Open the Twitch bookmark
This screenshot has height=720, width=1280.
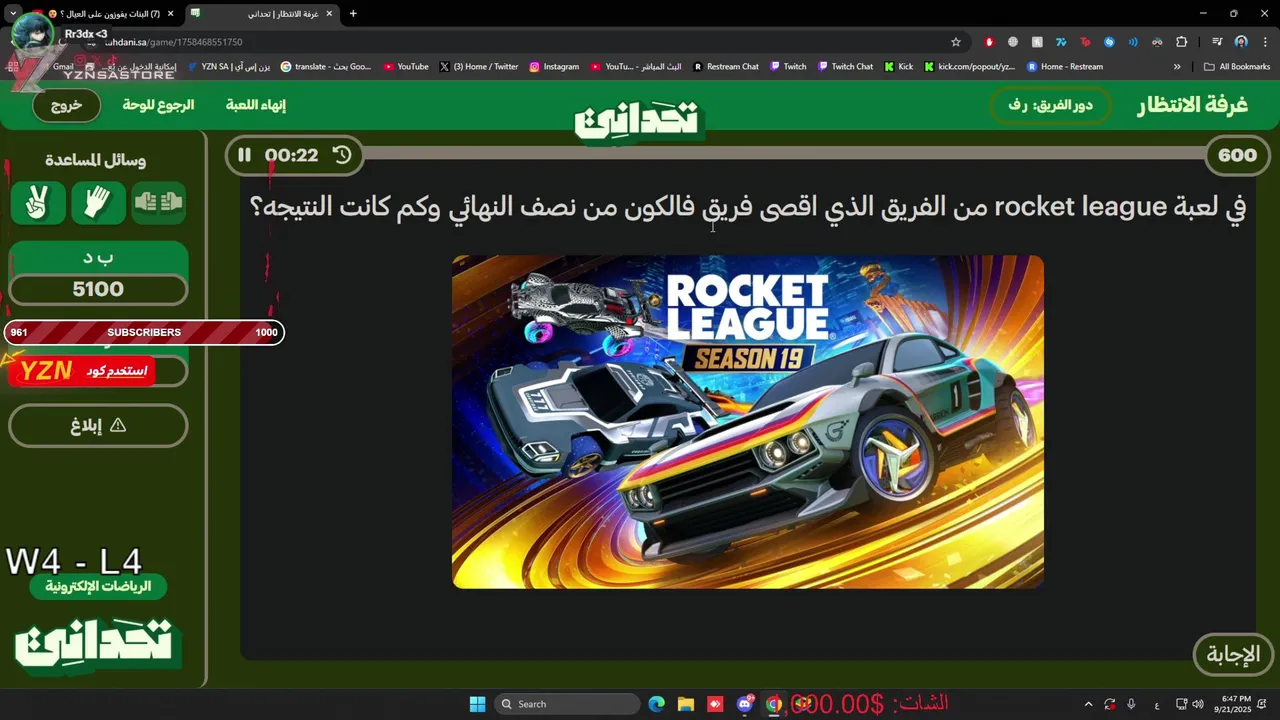point(788,67)
